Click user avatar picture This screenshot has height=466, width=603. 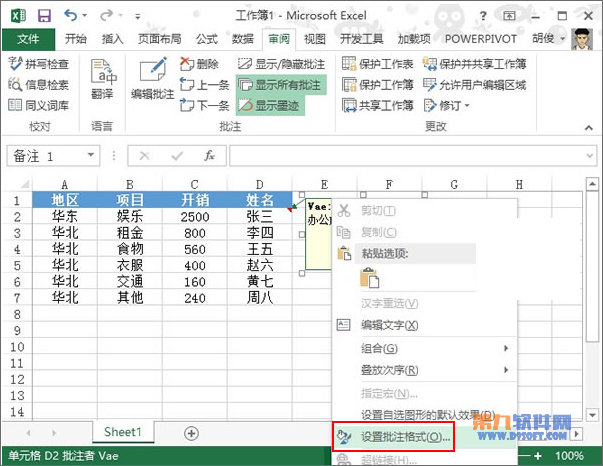coord(582,39)
